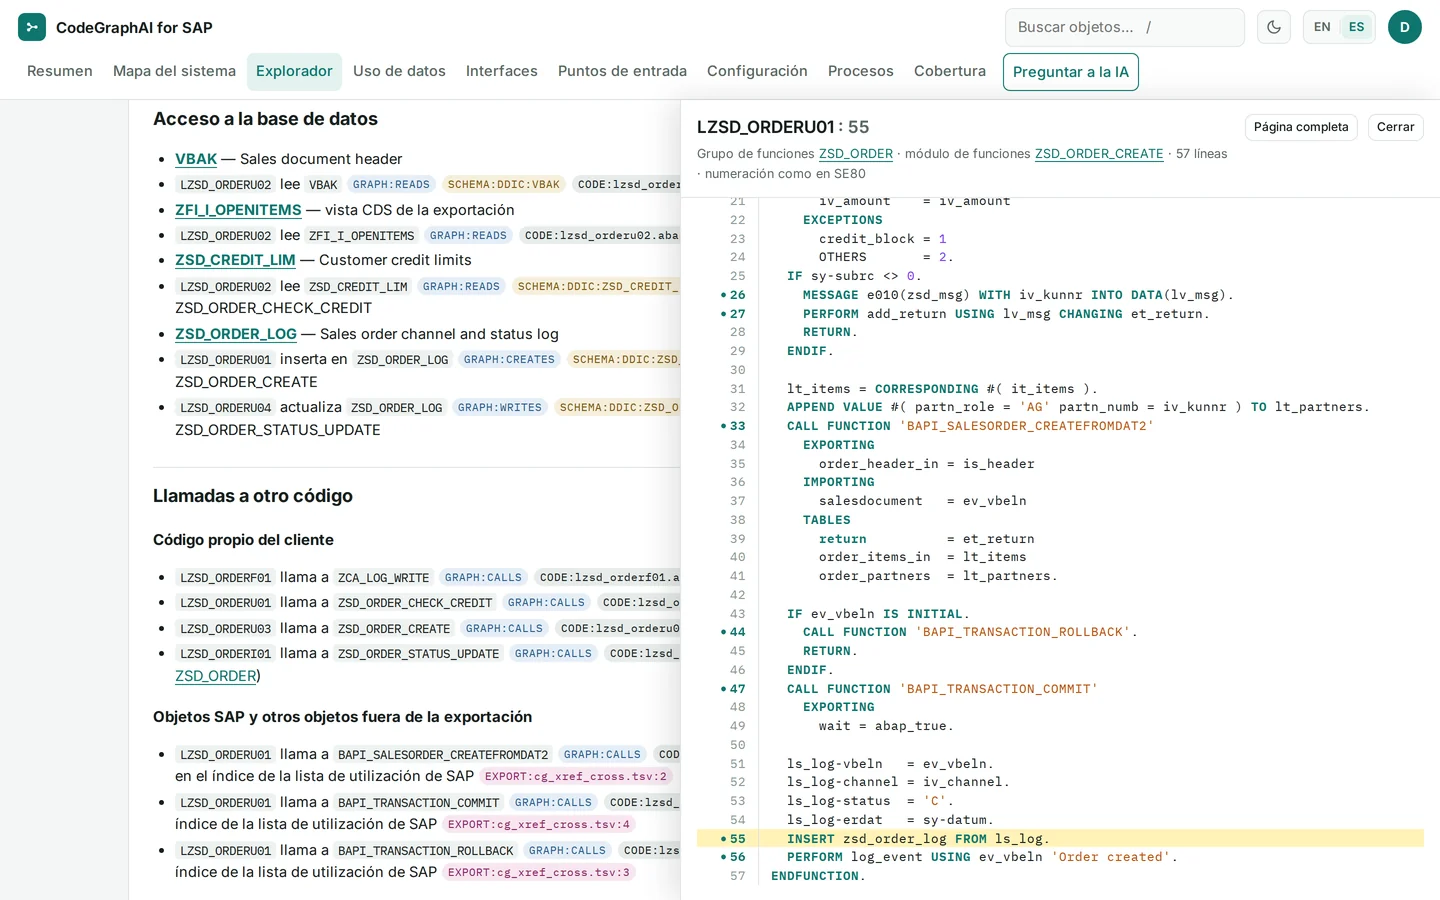Focus the Buscar objetos search field
Viewport: 1440px width, 900px height.
1125,27
